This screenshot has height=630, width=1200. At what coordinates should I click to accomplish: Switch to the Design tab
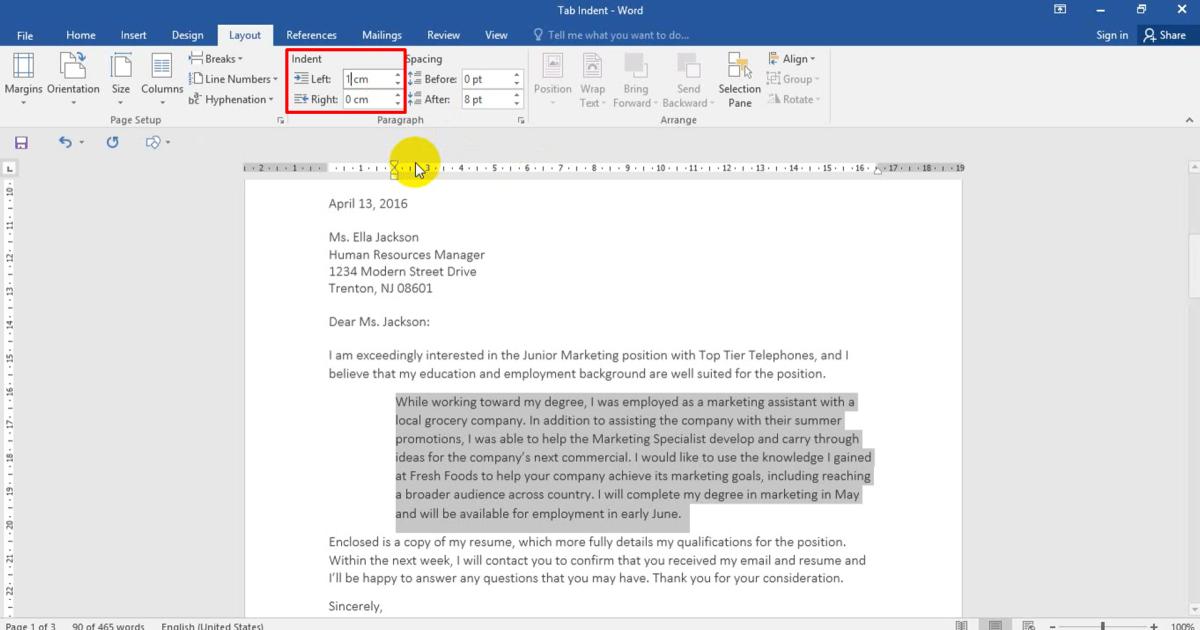point(187,35)
